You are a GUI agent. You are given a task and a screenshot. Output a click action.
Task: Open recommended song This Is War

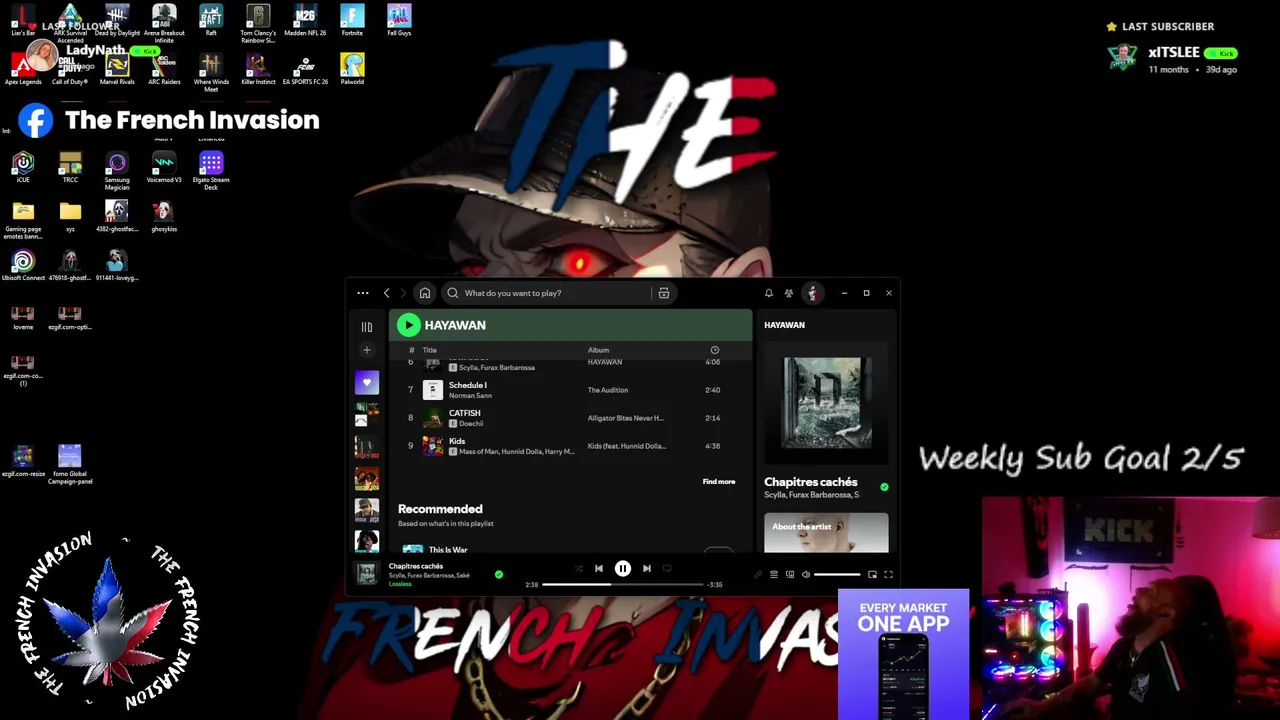point(448,550)
